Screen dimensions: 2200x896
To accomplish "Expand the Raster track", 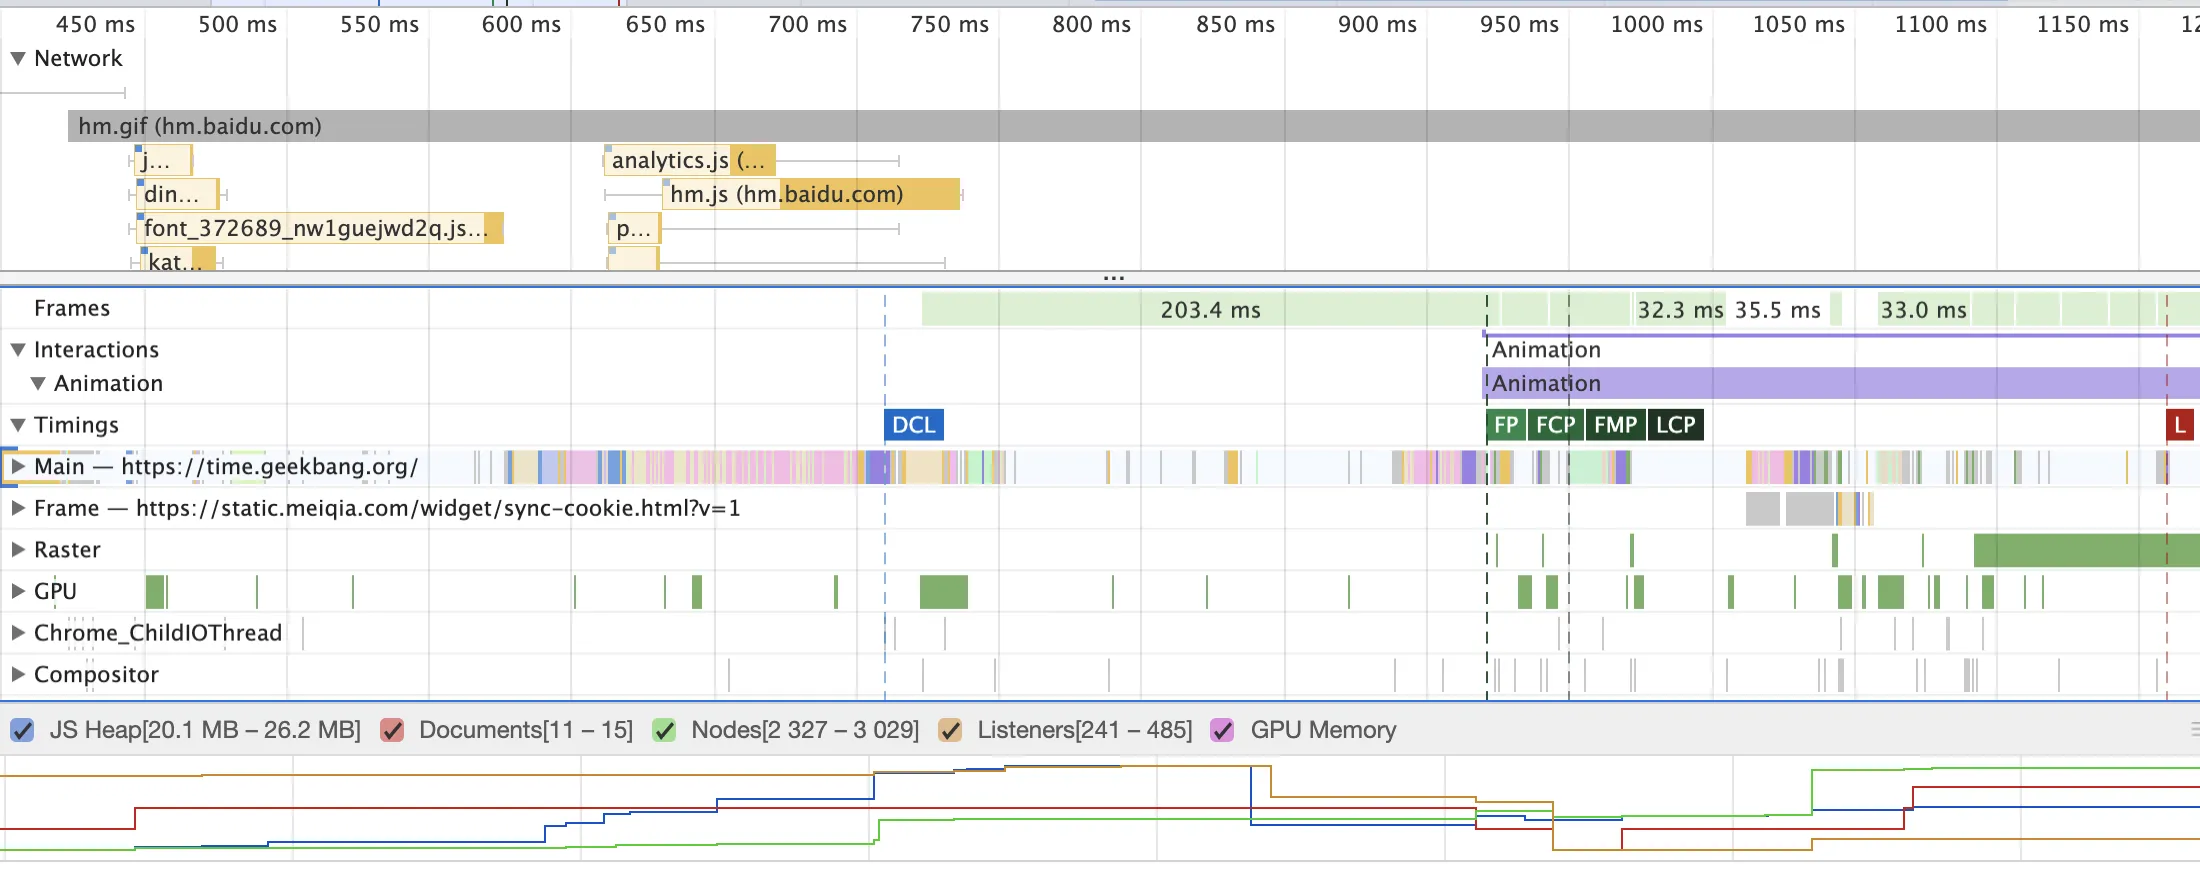I will 18,550.
